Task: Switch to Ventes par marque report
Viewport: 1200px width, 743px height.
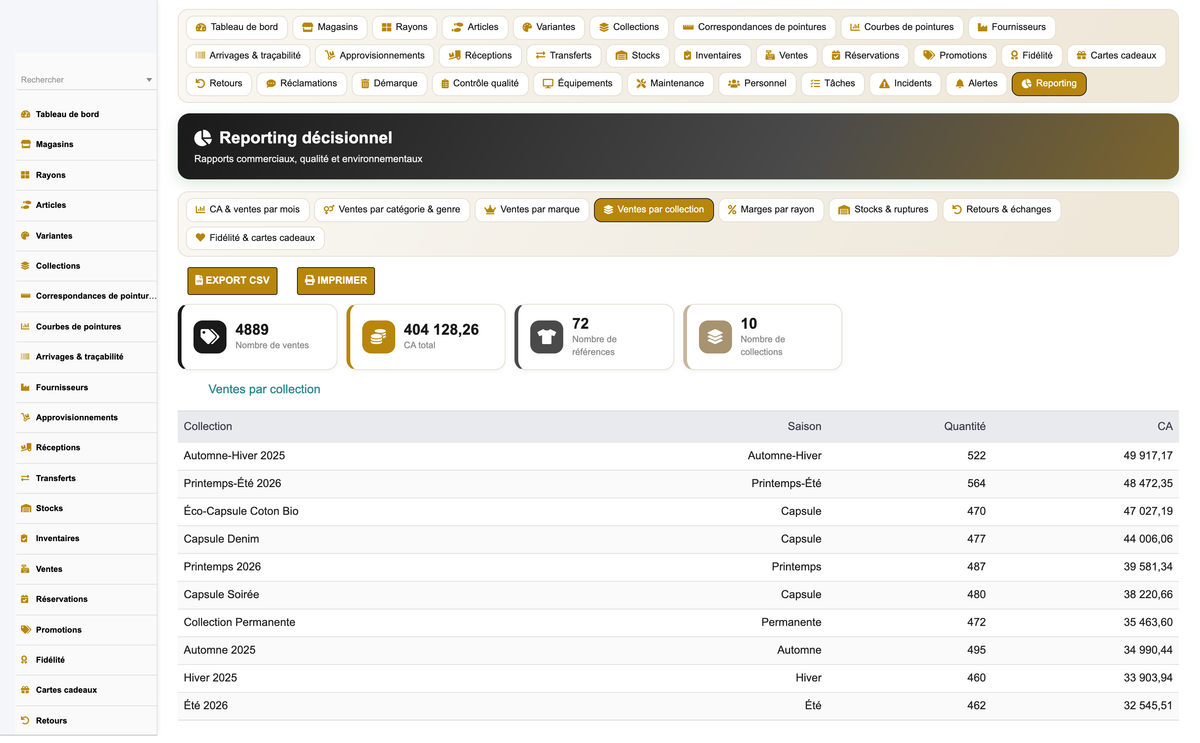Action: 532,210
